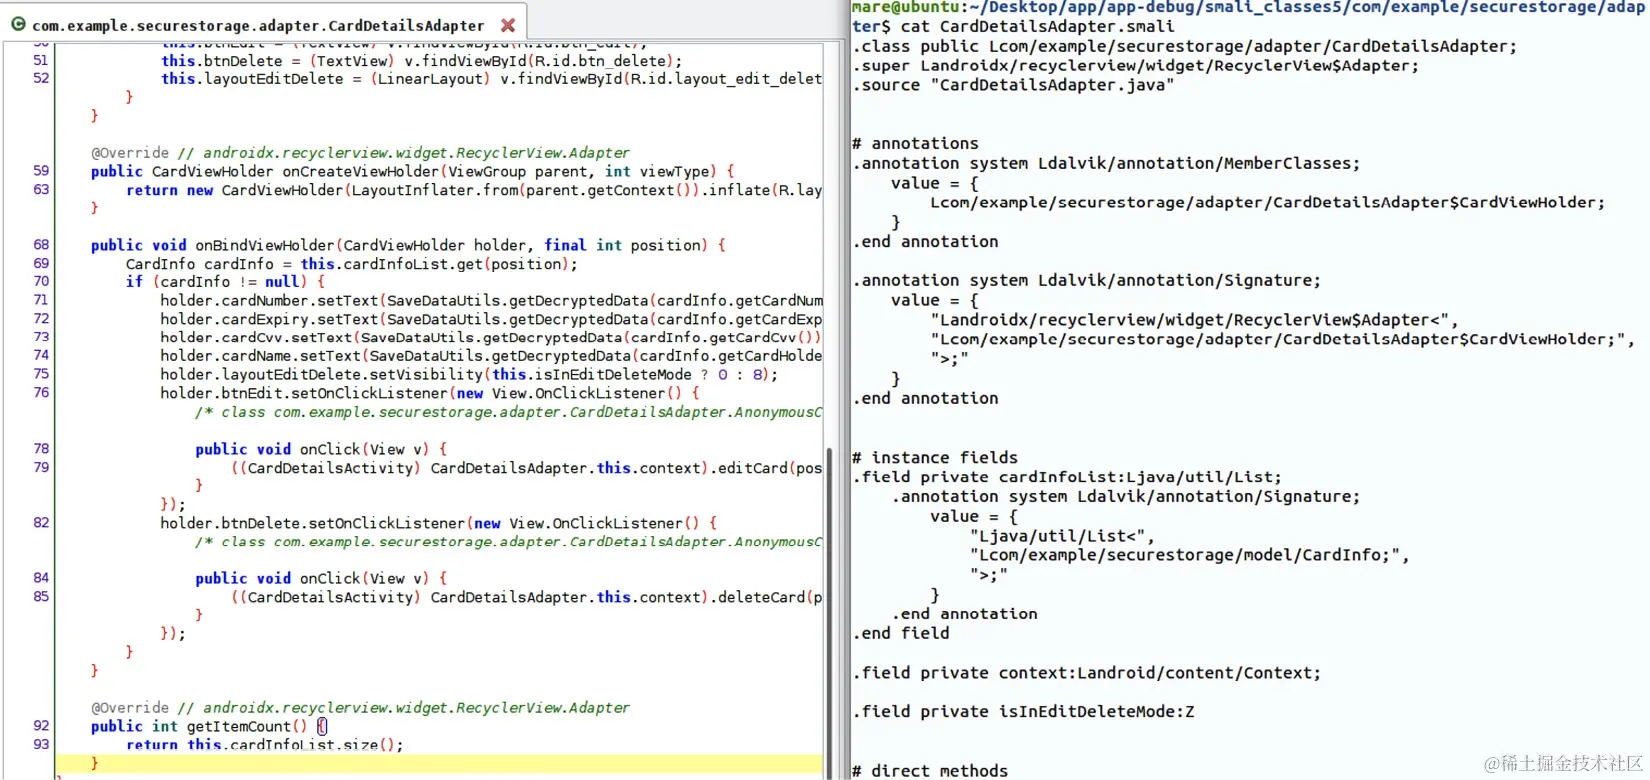Click the '.field private context' line in terminal
The image size is (1650, 780).
(1086, 673)
